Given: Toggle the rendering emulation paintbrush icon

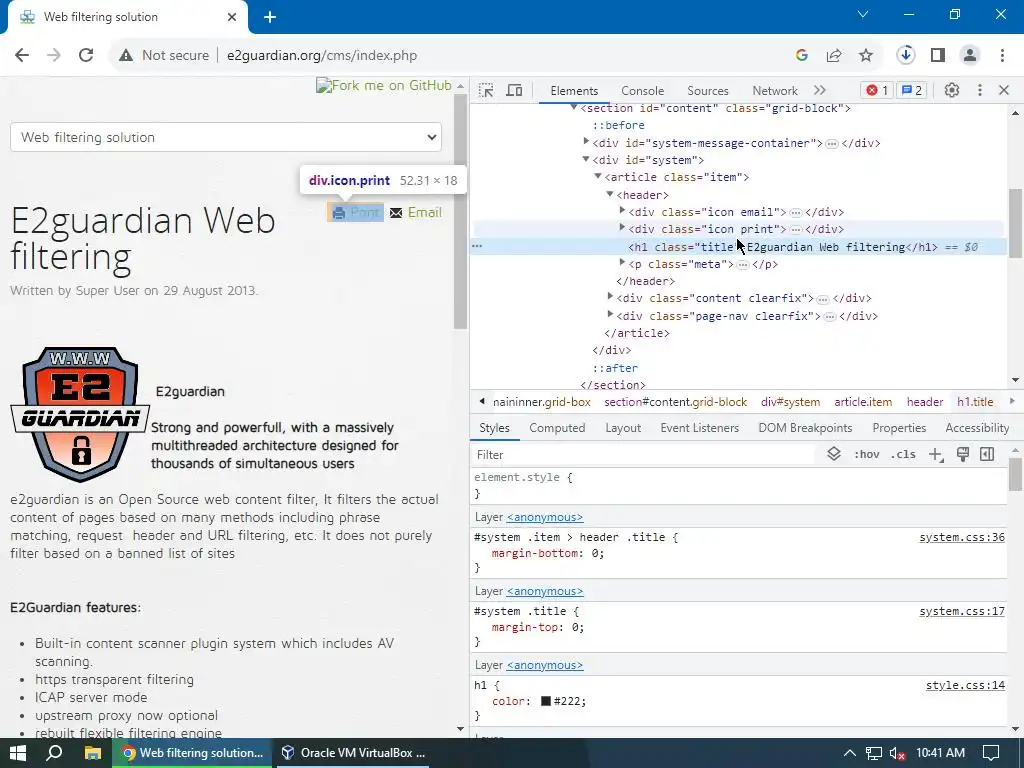Looking at the screenshot, I should [x=963, y=455].
